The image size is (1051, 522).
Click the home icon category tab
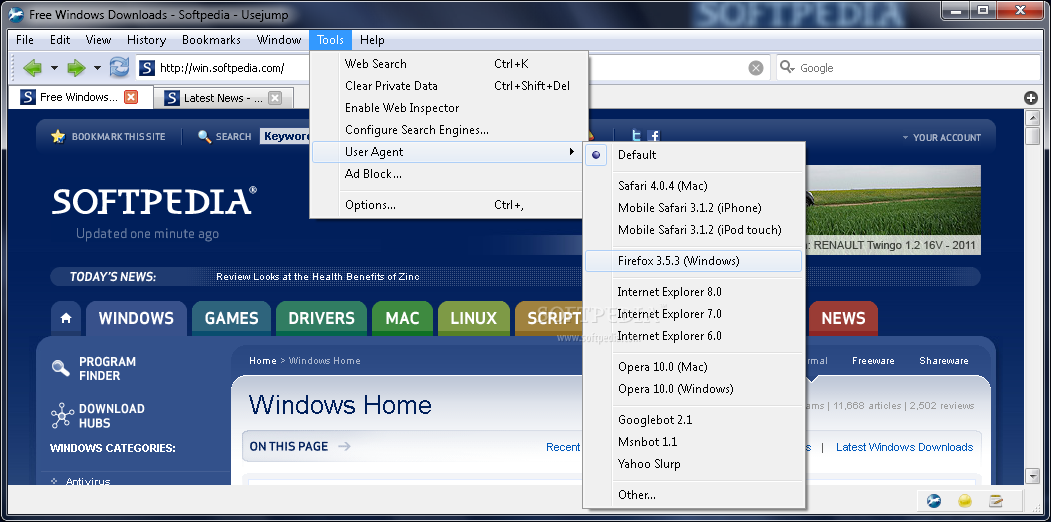click(66, 318)
